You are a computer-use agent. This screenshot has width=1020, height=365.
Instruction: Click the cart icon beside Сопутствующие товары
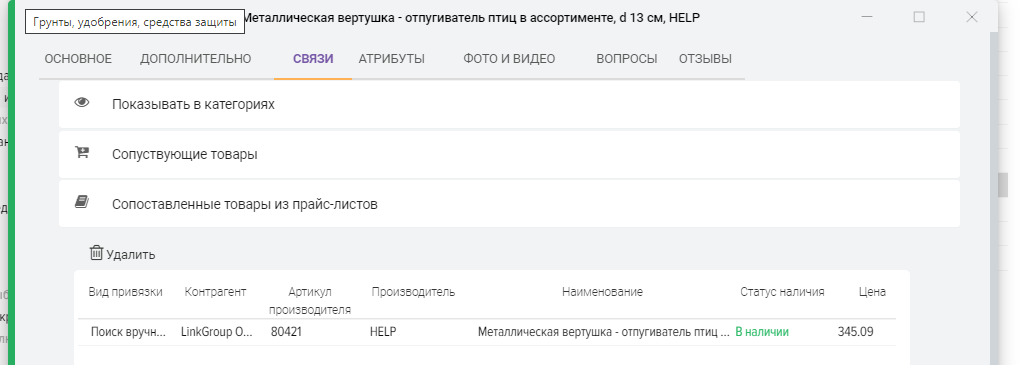[81, 153]
